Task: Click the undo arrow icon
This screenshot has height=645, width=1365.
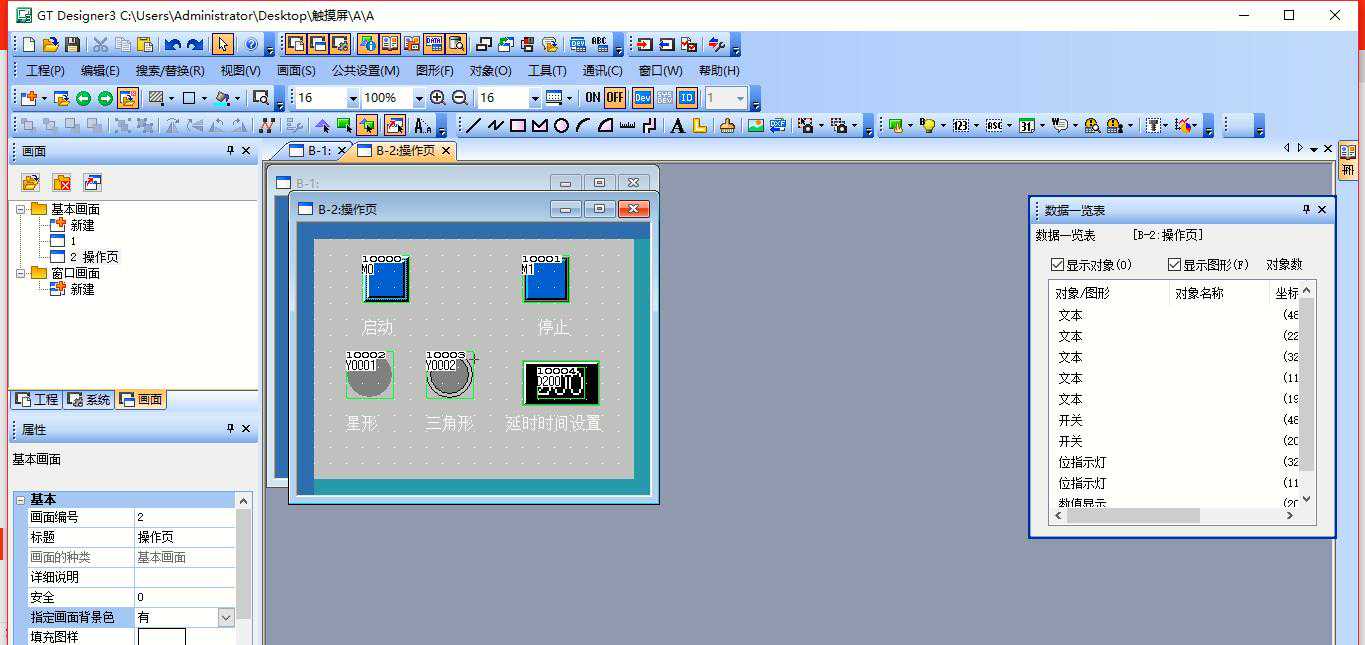Action: pyautogui.click(x=172, y=45)
